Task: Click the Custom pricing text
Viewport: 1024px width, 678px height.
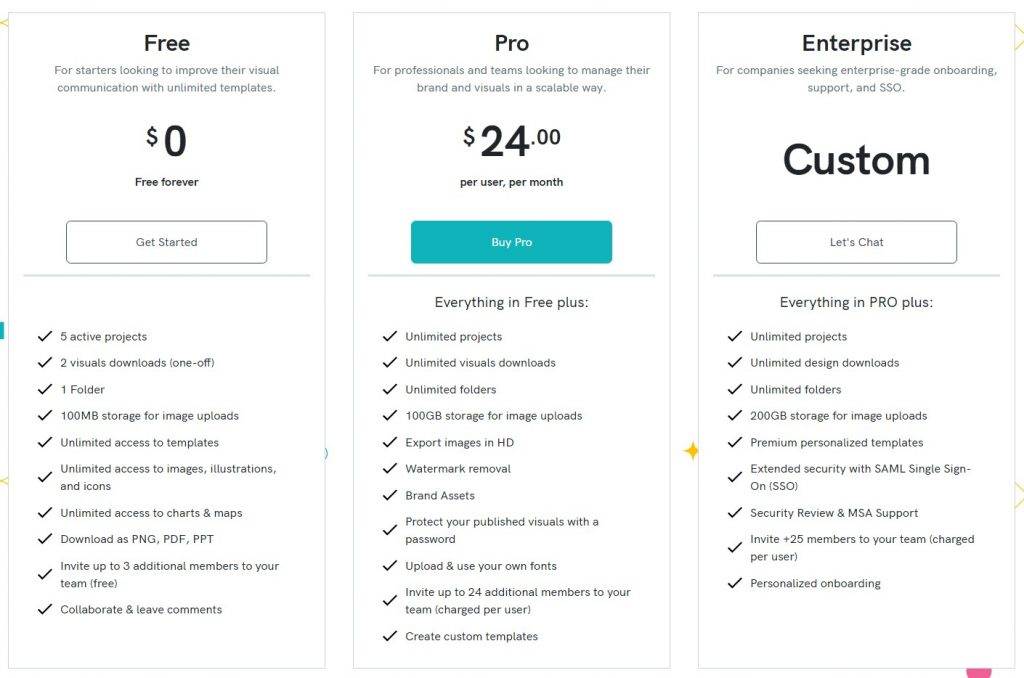Action: click(x=856, y=160)
